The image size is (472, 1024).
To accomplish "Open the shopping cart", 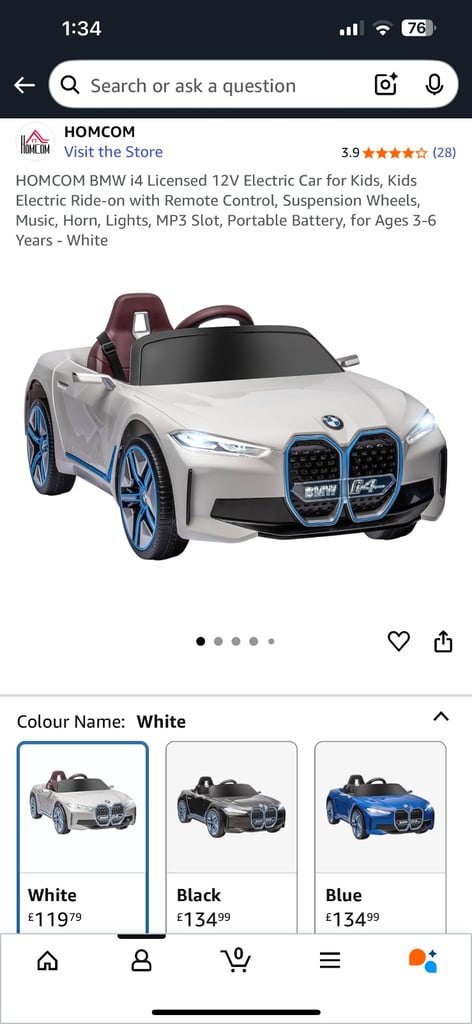I will click(236, 959).
